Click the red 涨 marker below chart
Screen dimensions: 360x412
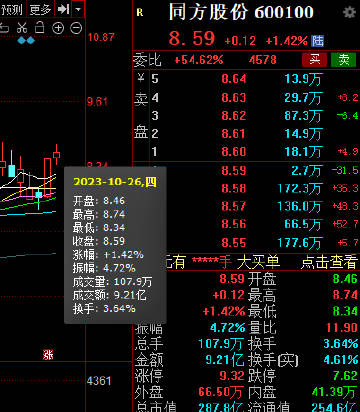(x=48, y=355)
